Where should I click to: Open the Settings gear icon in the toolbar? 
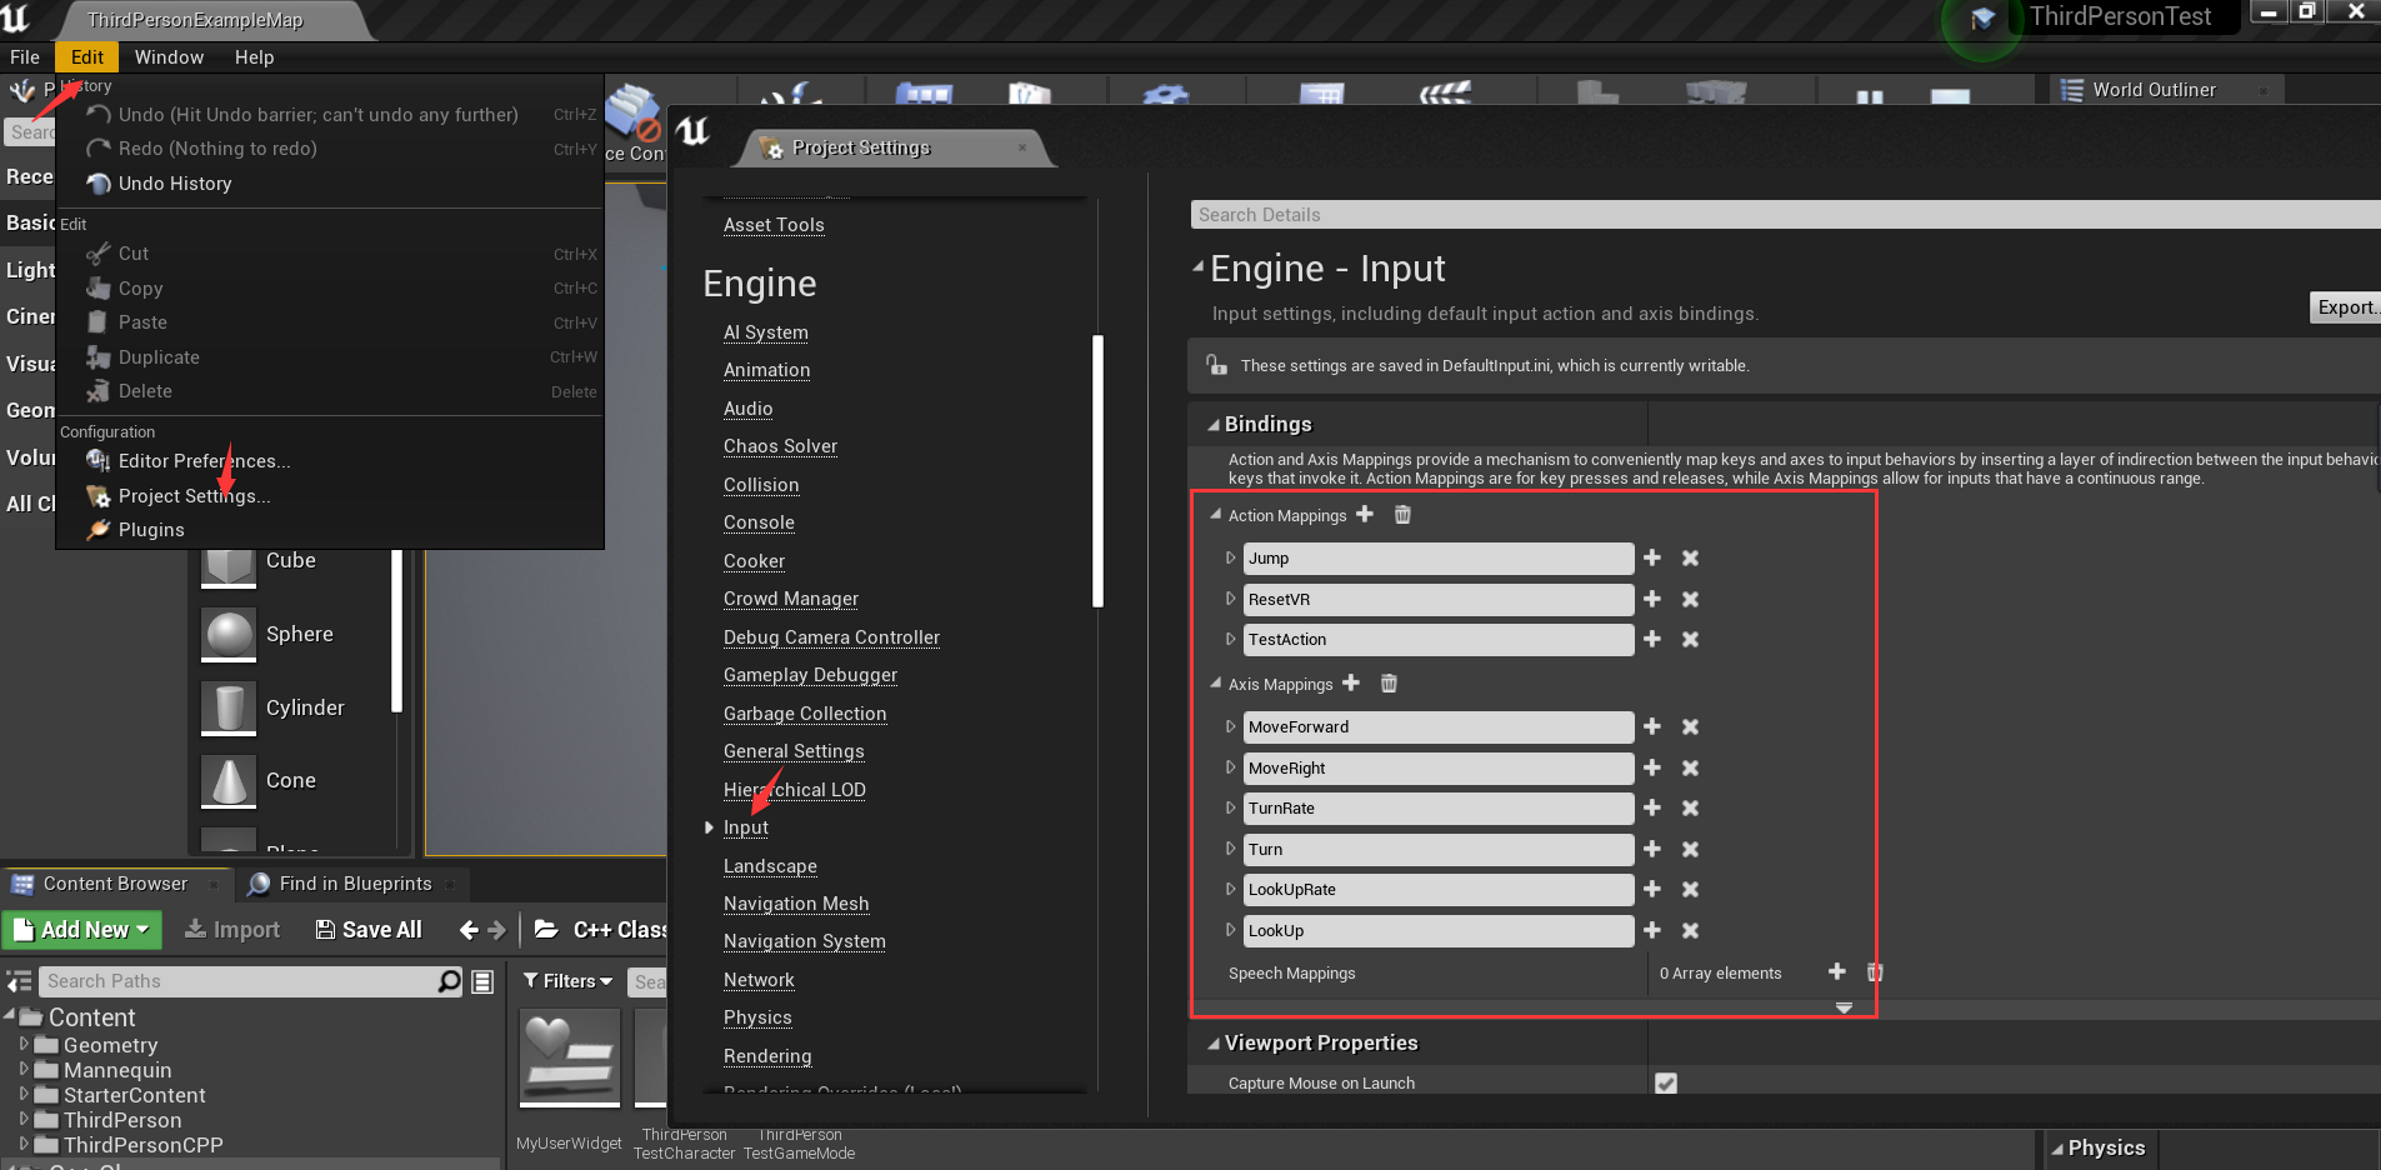tap(1164, 94)
